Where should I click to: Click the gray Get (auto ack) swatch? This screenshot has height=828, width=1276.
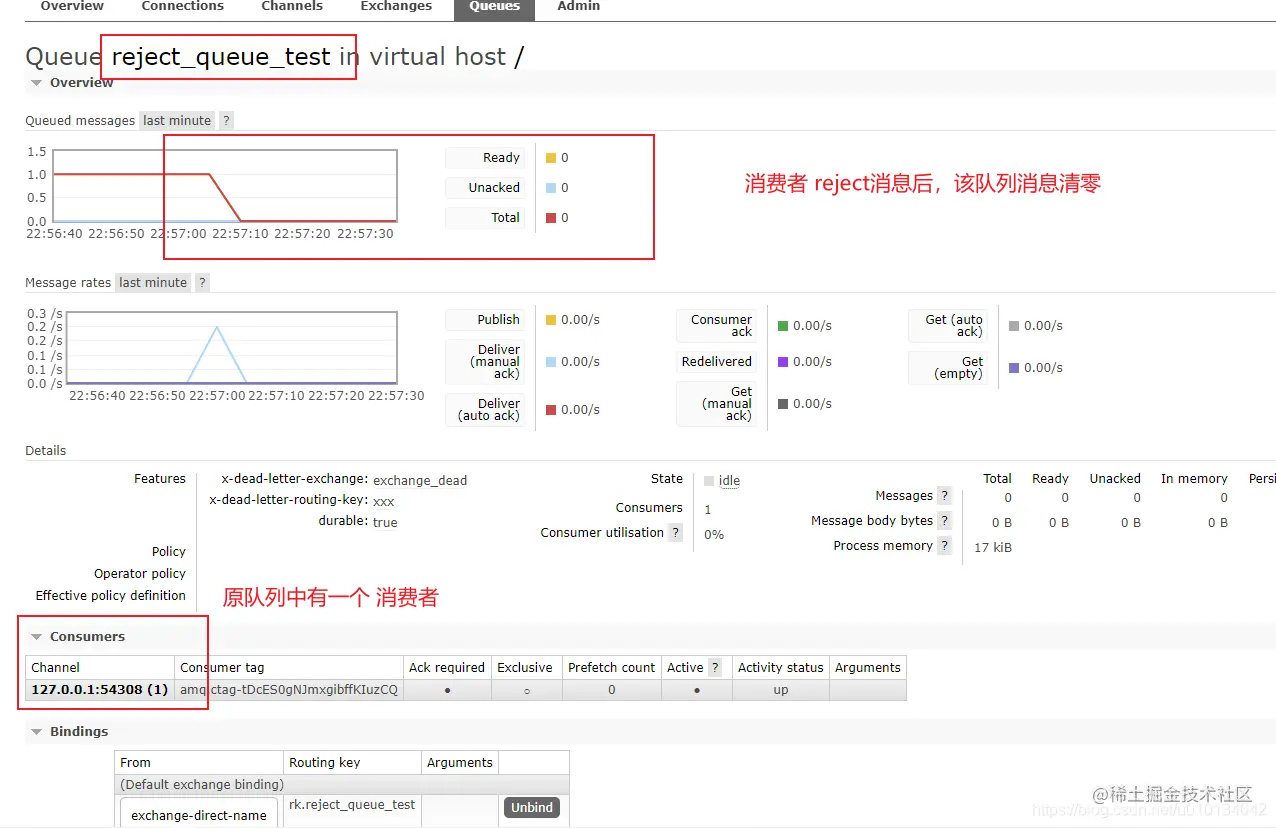[1014, 326]
